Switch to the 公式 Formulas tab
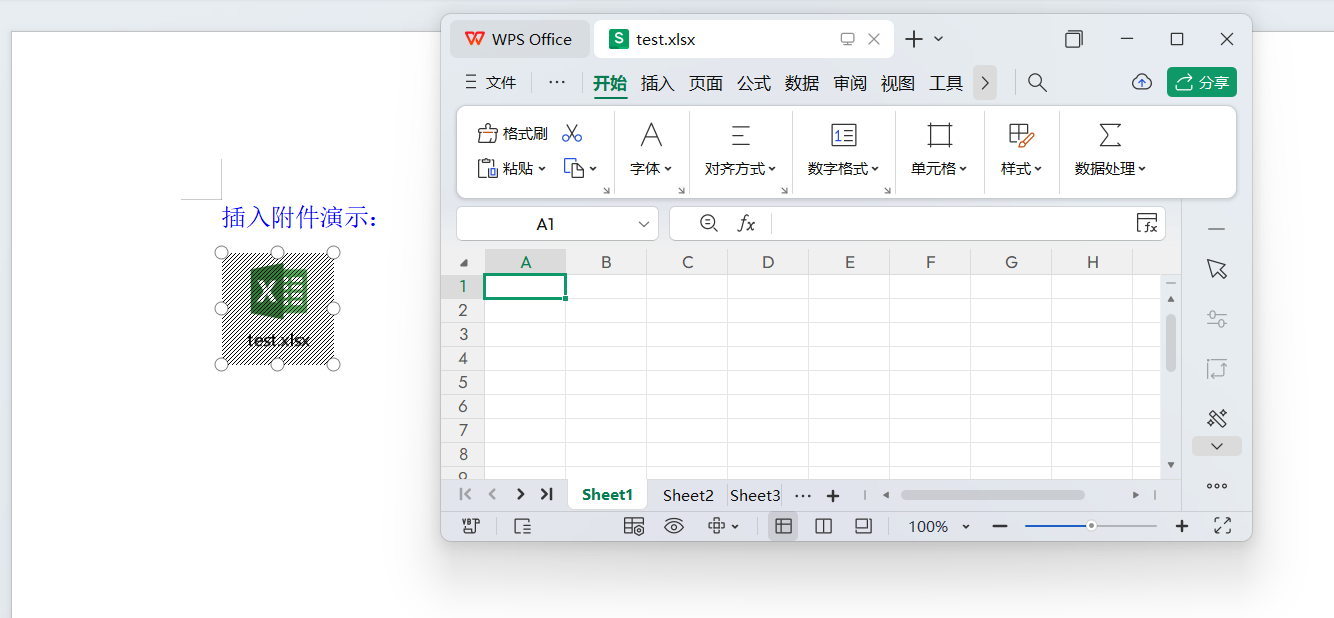Viewport: 1334px width, 618px height. pyautogui.click(x=754, y=83)
